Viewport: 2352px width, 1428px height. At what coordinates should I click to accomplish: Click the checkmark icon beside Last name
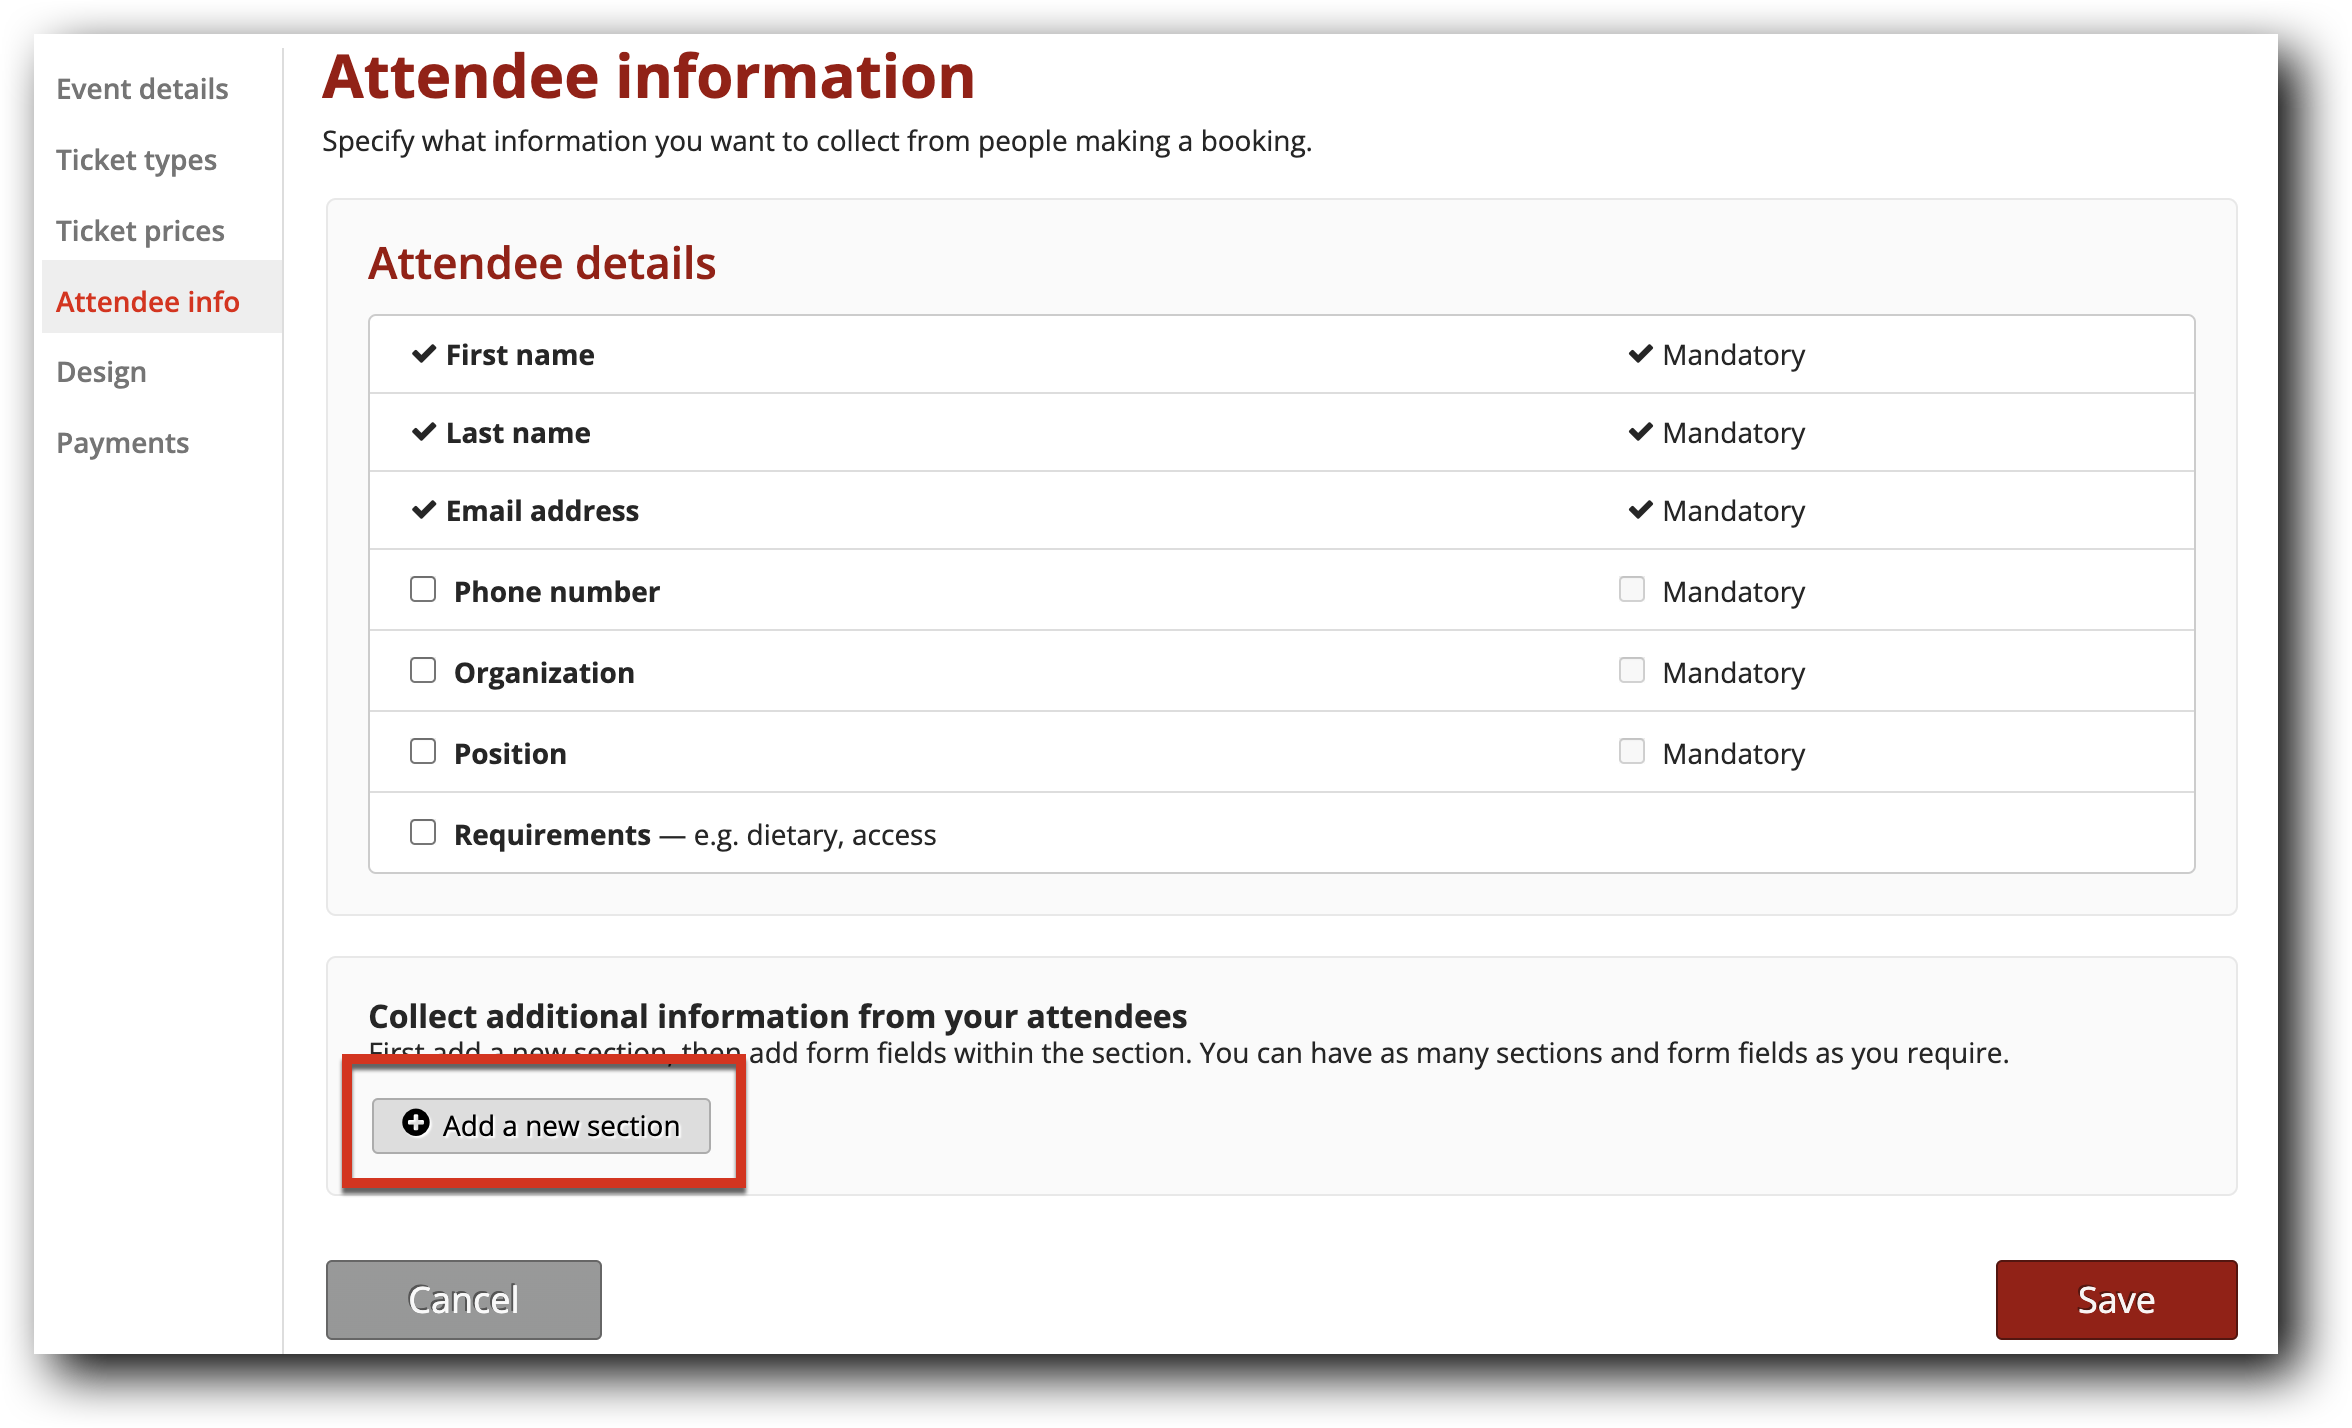[422, 431]
